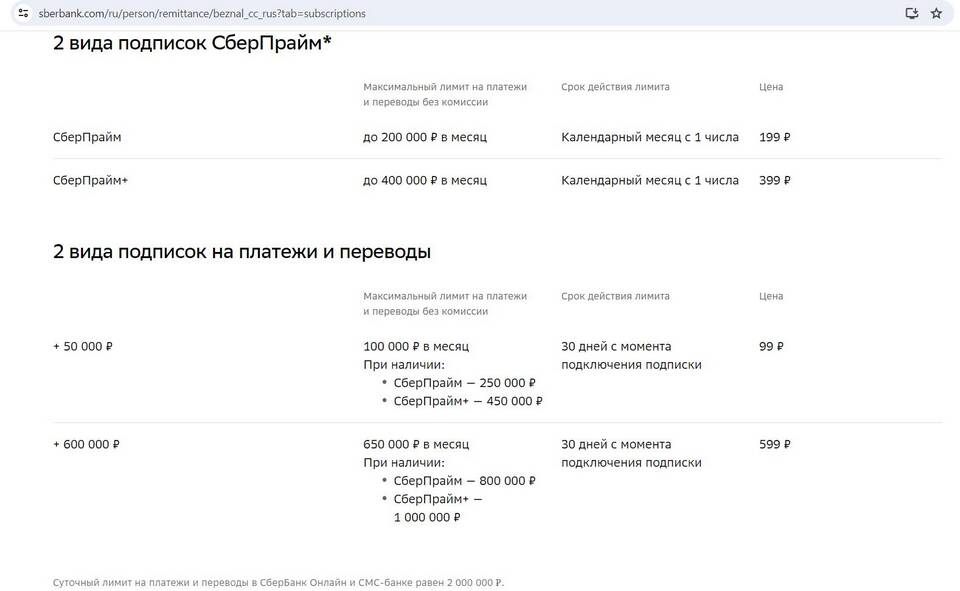Click 'Календарный месяц с 1 числа' in СберПрайм+ row

tap(650, 180)
